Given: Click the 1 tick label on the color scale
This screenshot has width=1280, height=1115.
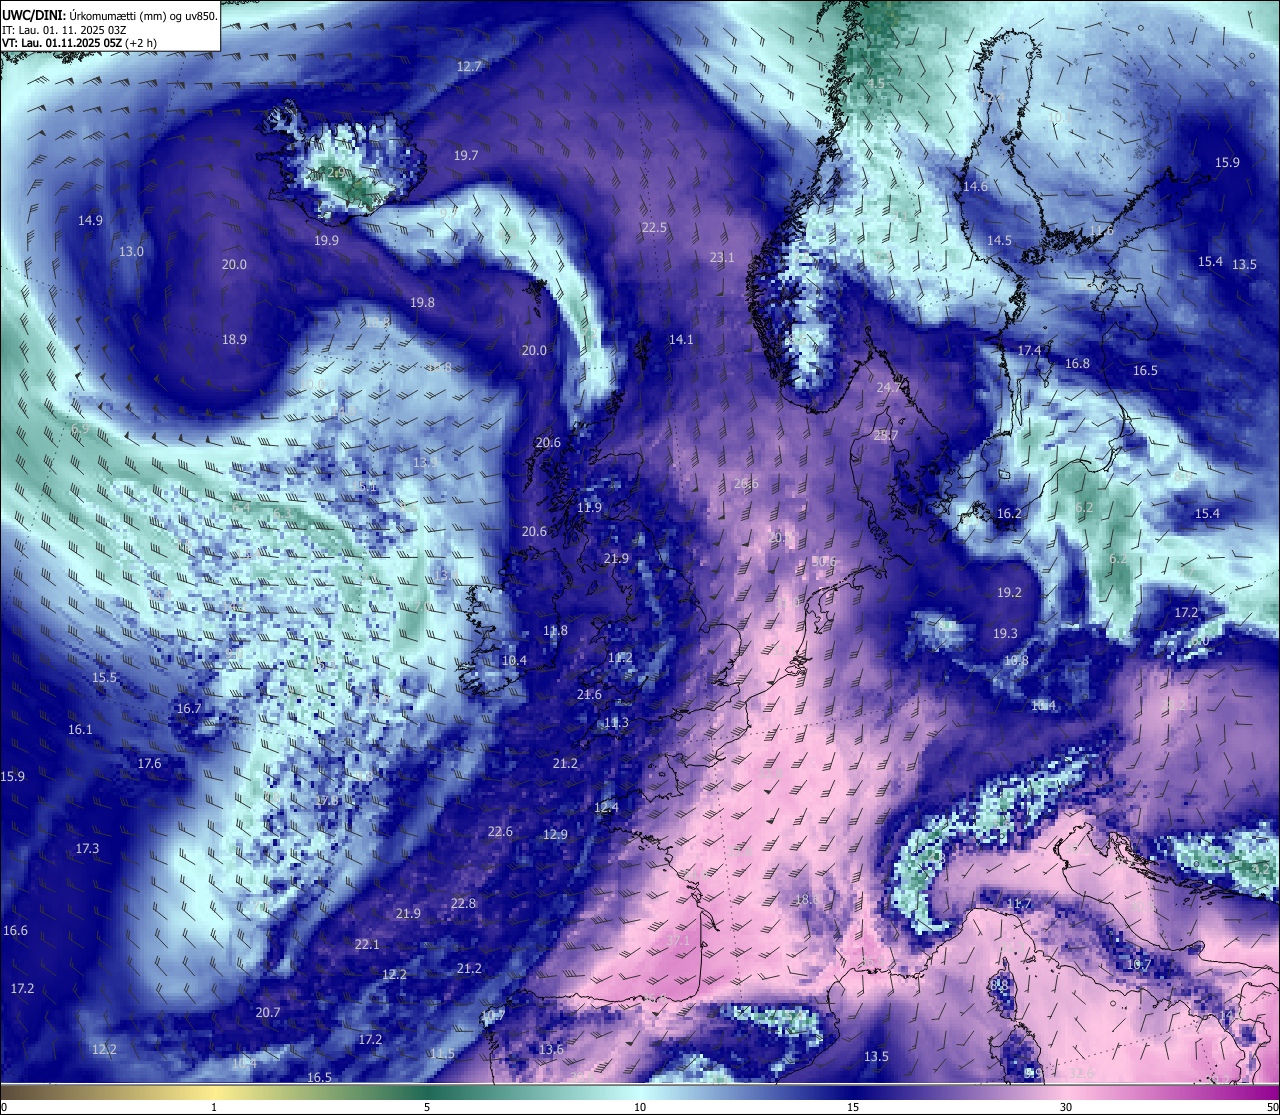Looking at the screenshot, I should point(214,1107).
